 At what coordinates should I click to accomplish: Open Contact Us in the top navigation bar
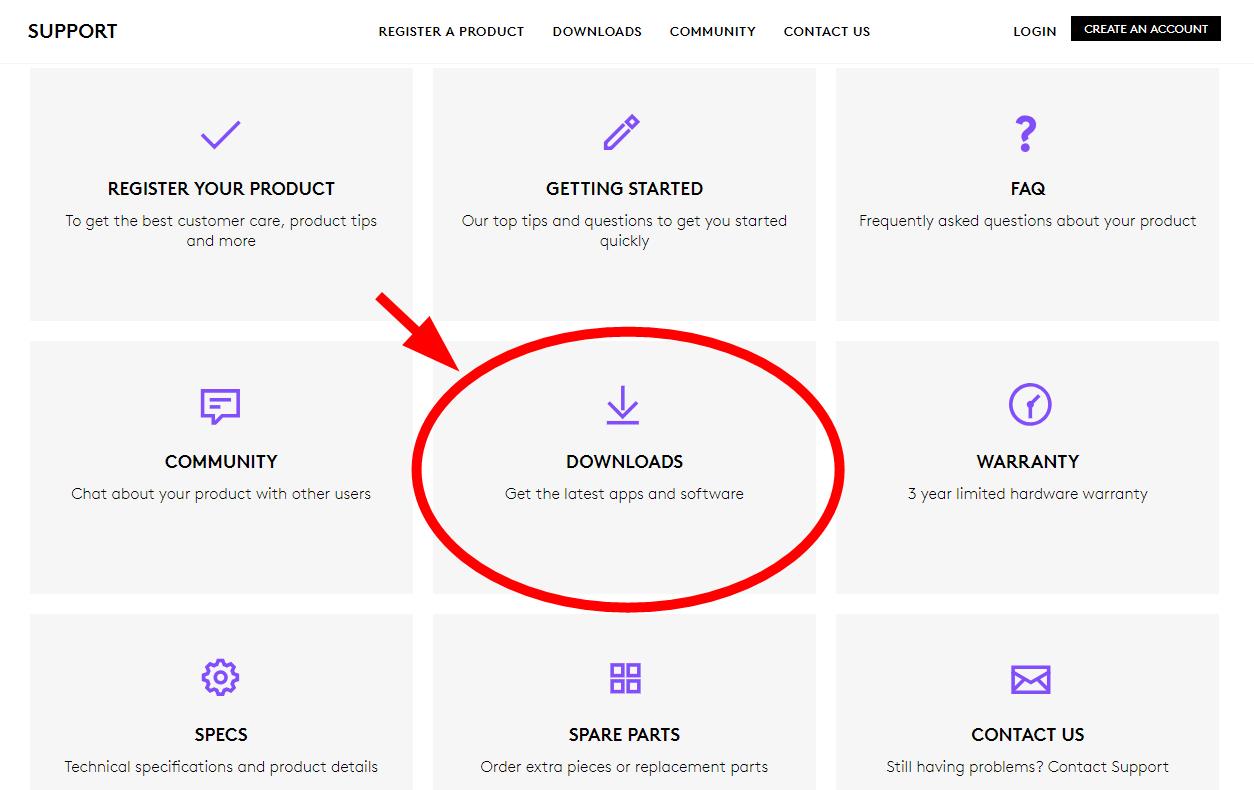827,32
